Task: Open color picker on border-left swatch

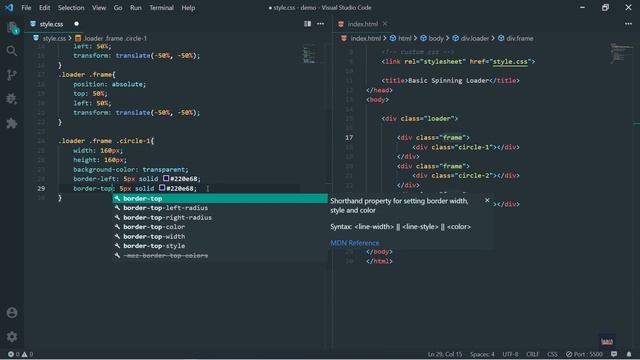Action: tap(166, 178)
